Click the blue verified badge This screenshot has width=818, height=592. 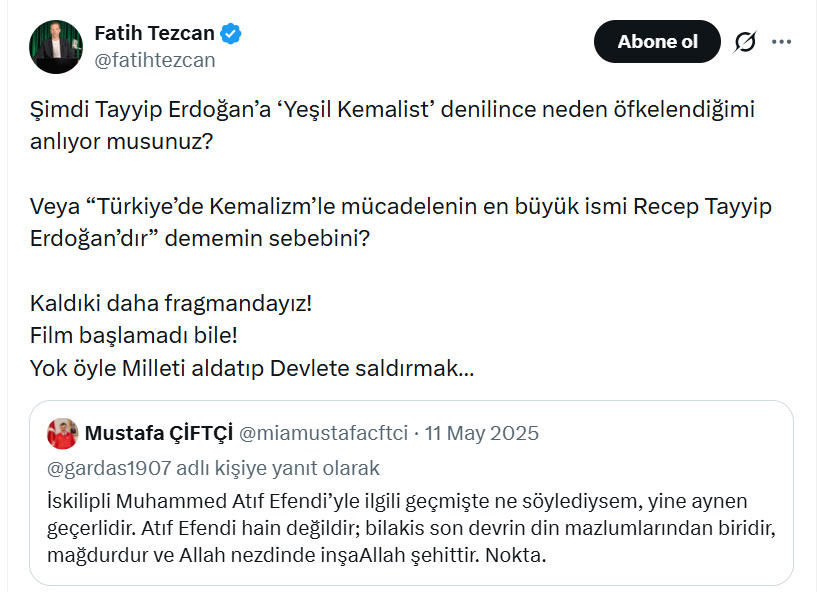point(231,34)
